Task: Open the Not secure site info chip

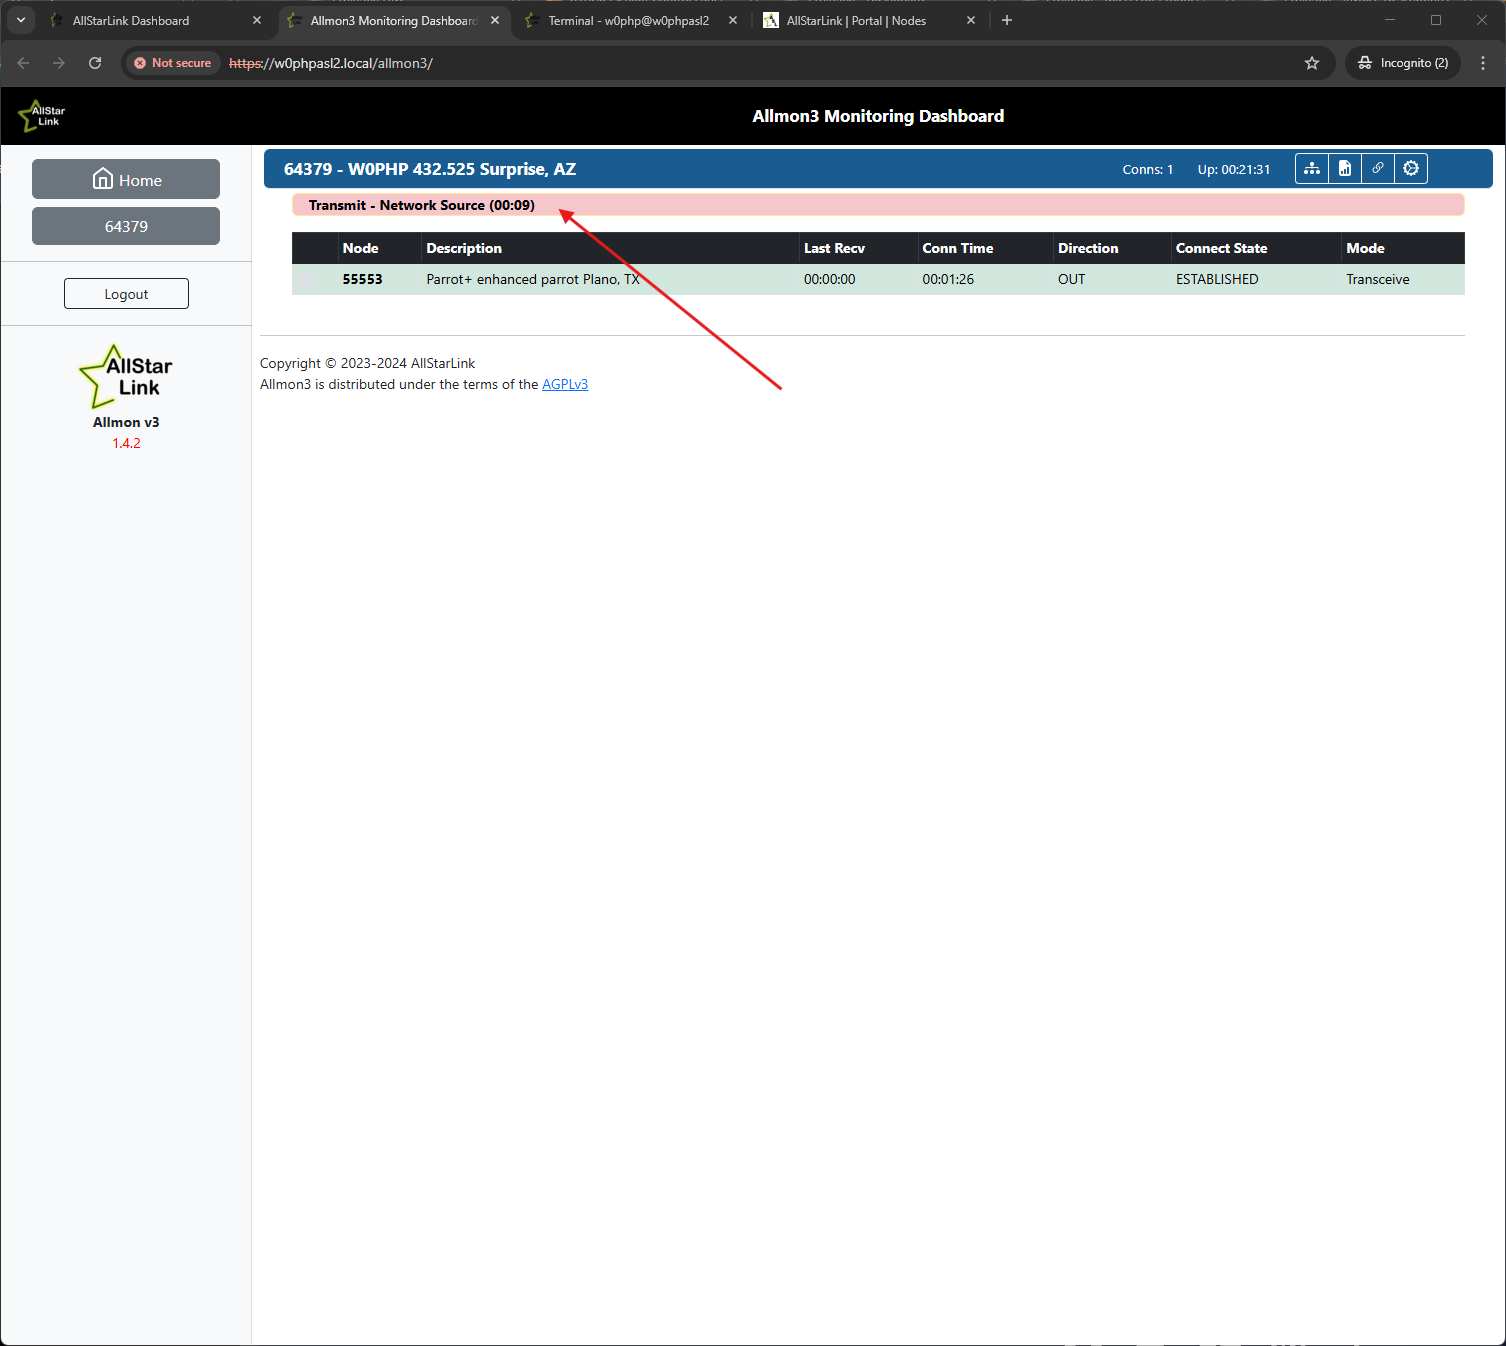Action: coord(172,63)
